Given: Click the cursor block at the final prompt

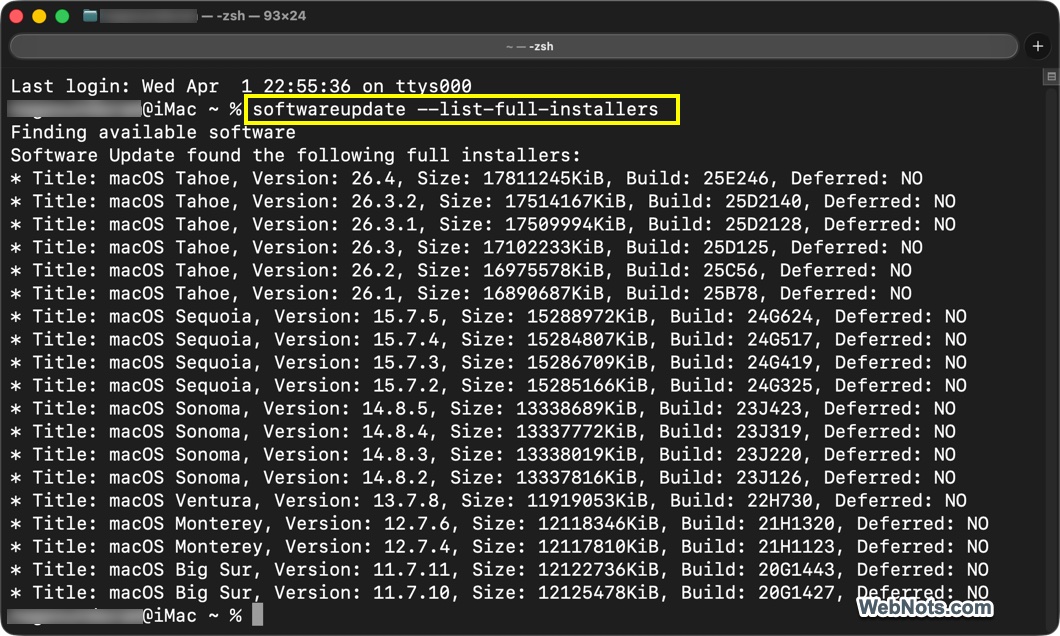Looking at the screenshot, I should point(258,614).
